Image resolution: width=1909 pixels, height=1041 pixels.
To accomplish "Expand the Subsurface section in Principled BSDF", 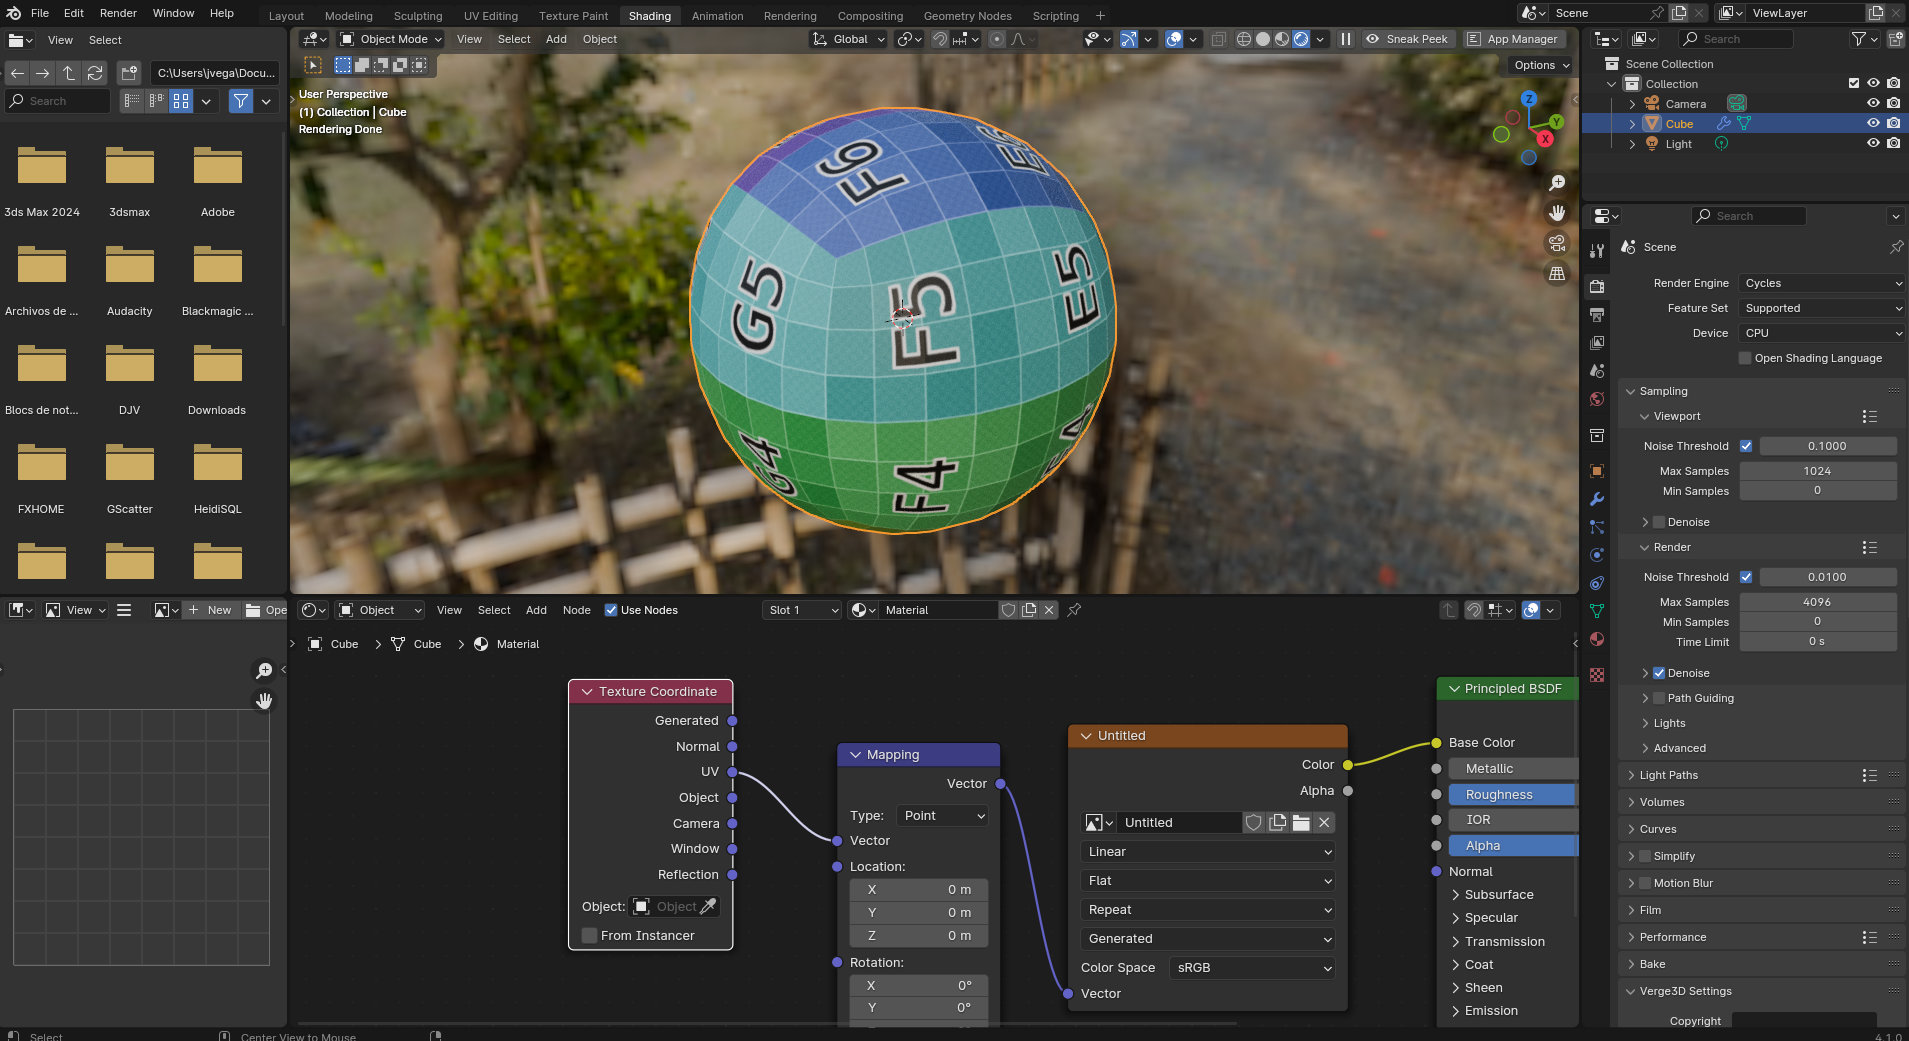I will pos(1497,894).
